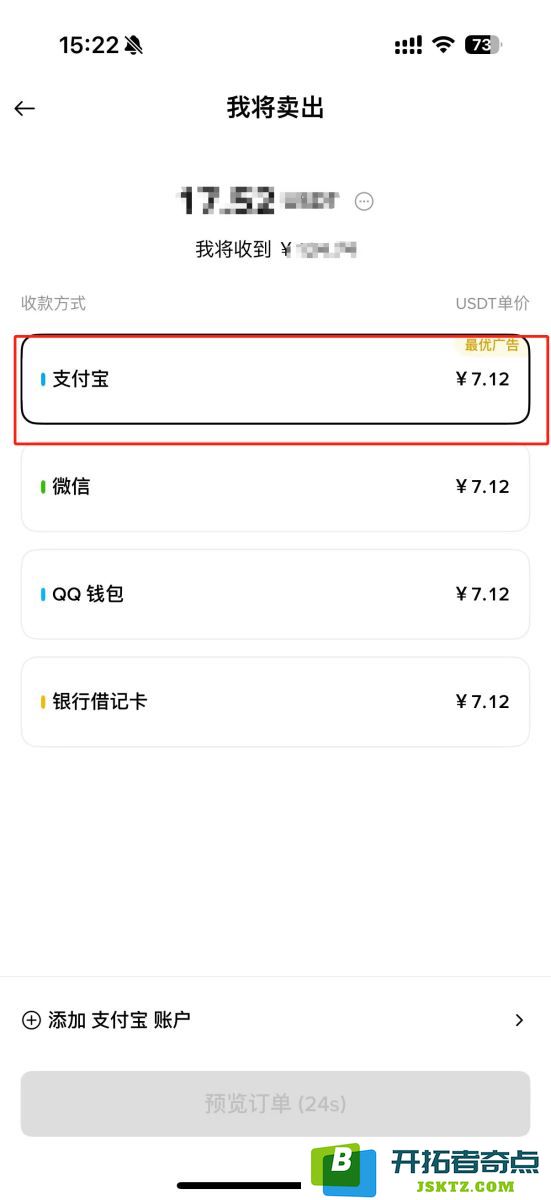Tap the 收款方式 column label

pos(54,303)
